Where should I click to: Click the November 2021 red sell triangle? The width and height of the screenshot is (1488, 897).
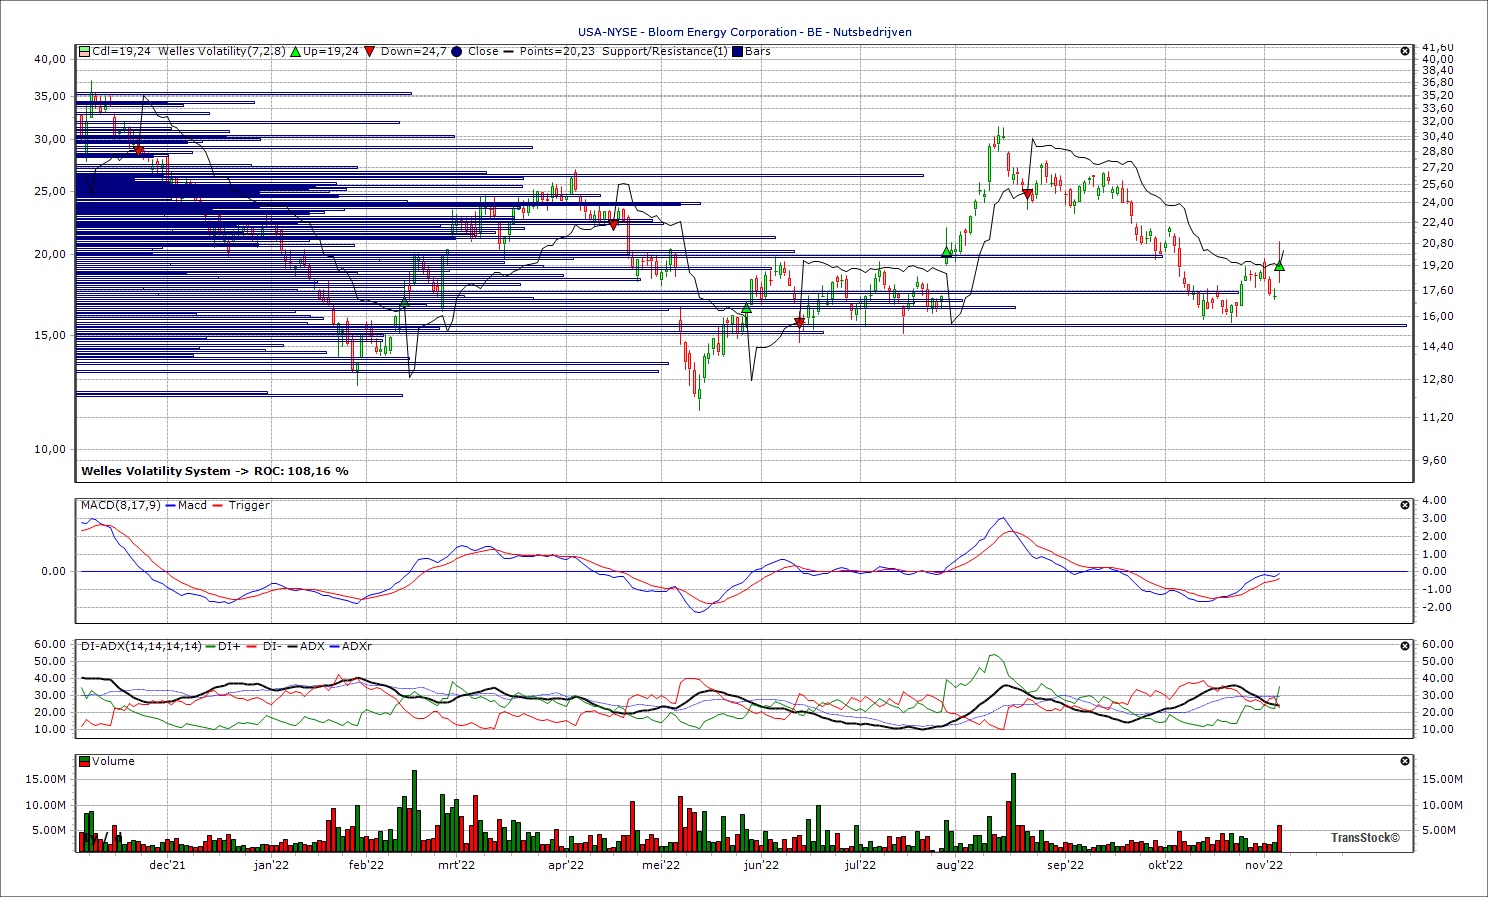coord(139,151)
